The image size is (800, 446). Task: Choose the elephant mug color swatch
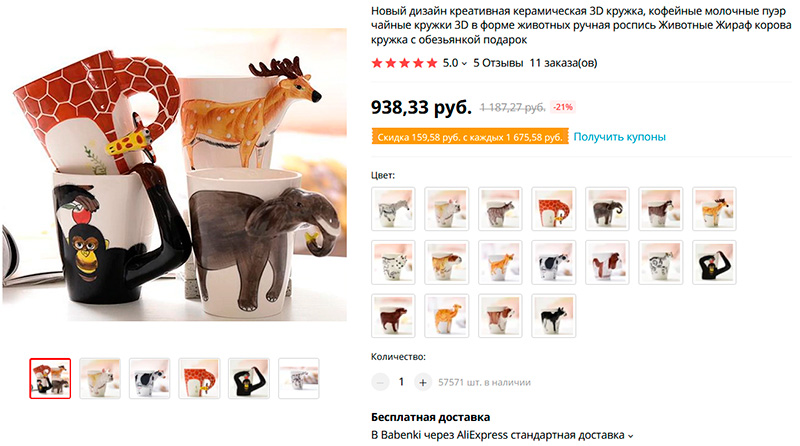(607, 209)
